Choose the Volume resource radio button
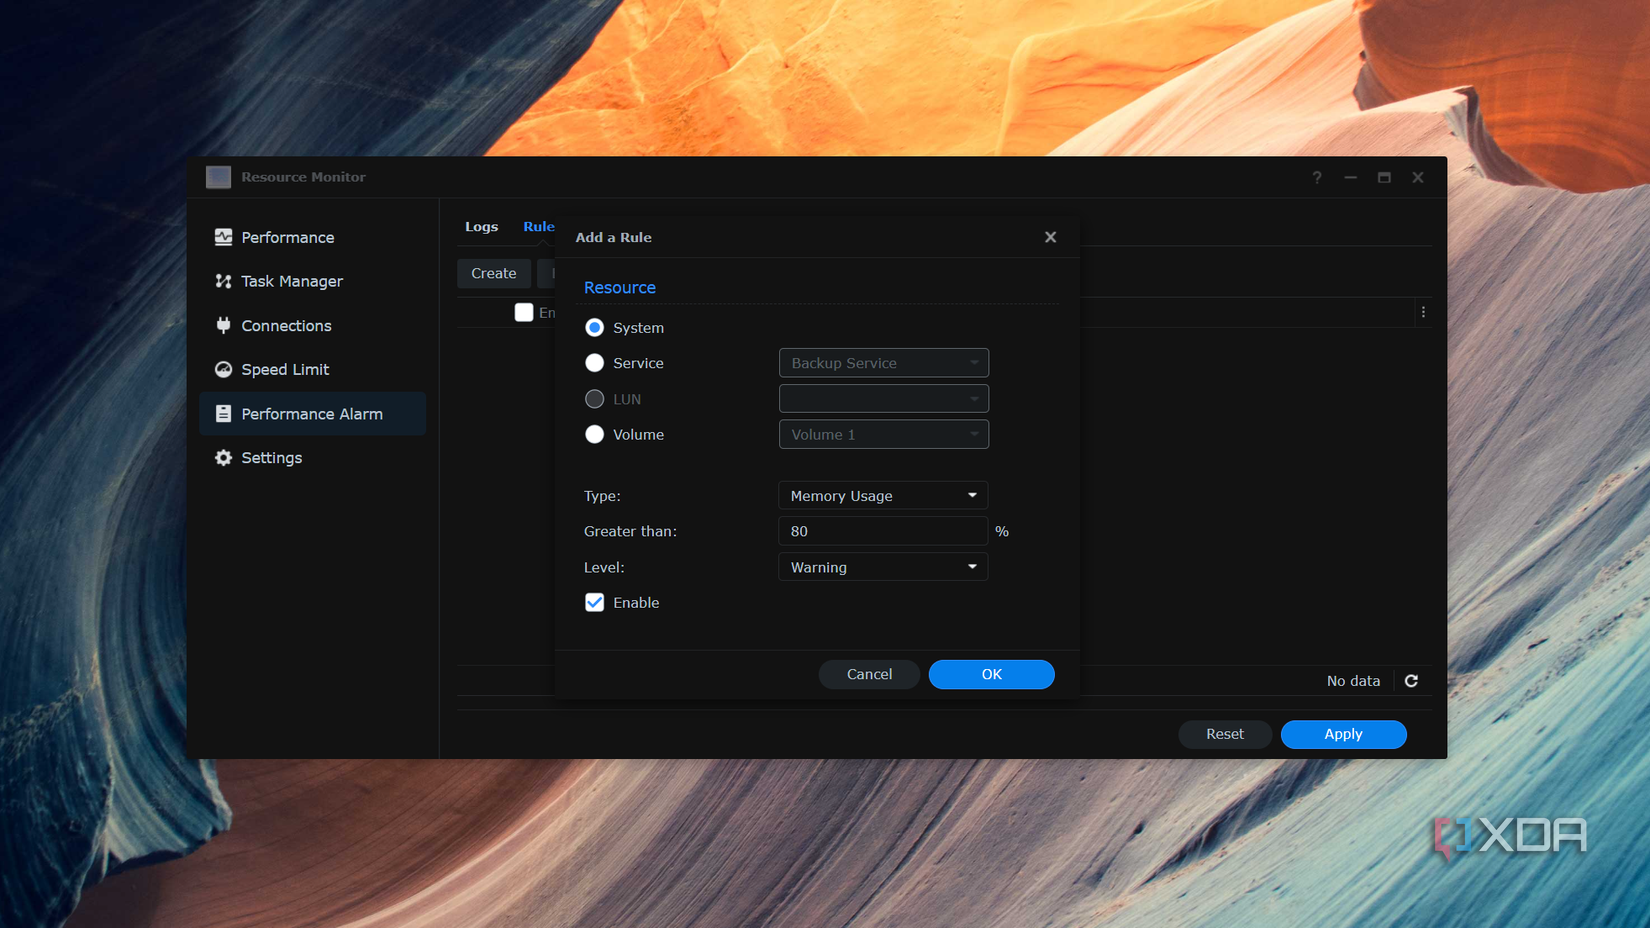This screenshot has height=928, width=1650. pyautogui.click(x=594, y=434)
